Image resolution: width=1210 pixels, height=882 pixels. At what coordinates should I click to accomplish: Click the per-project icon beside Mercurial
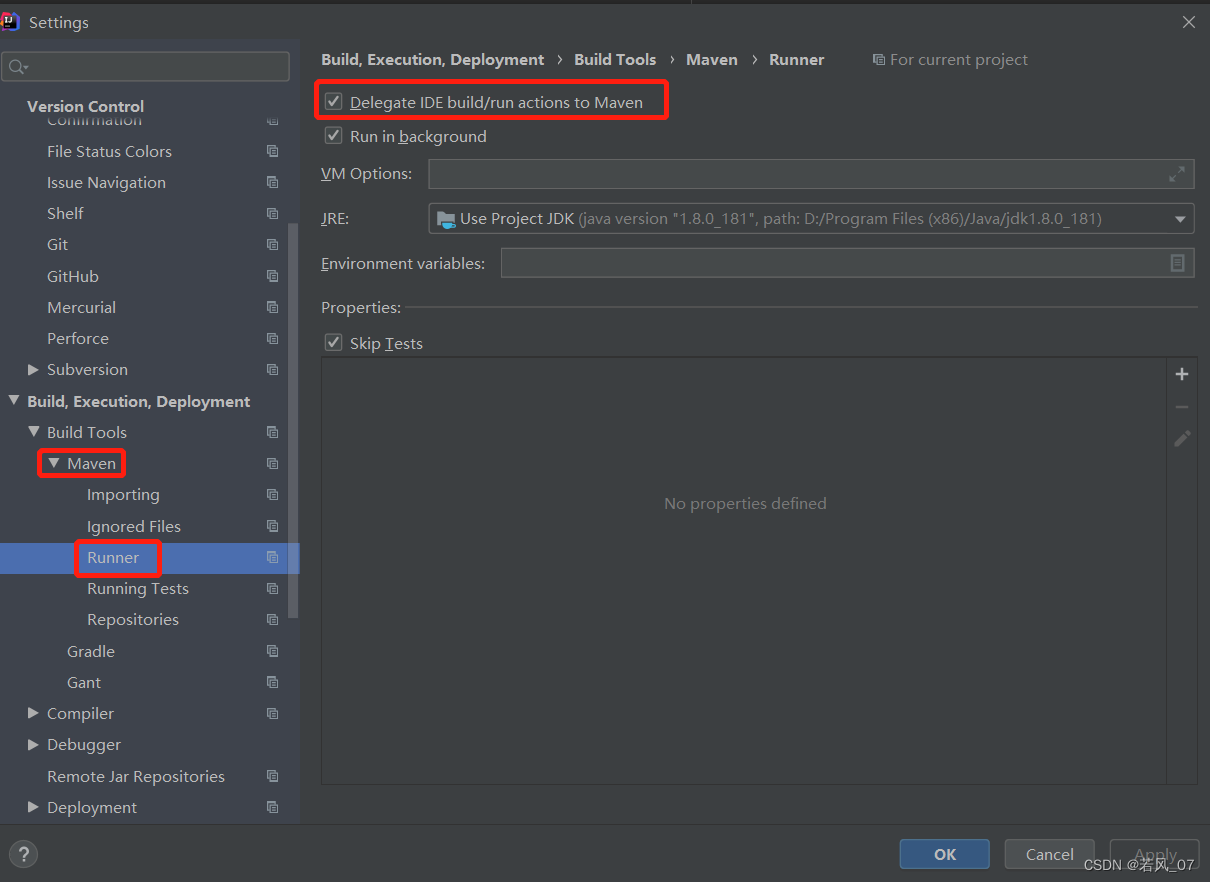[x=272, y=307]
